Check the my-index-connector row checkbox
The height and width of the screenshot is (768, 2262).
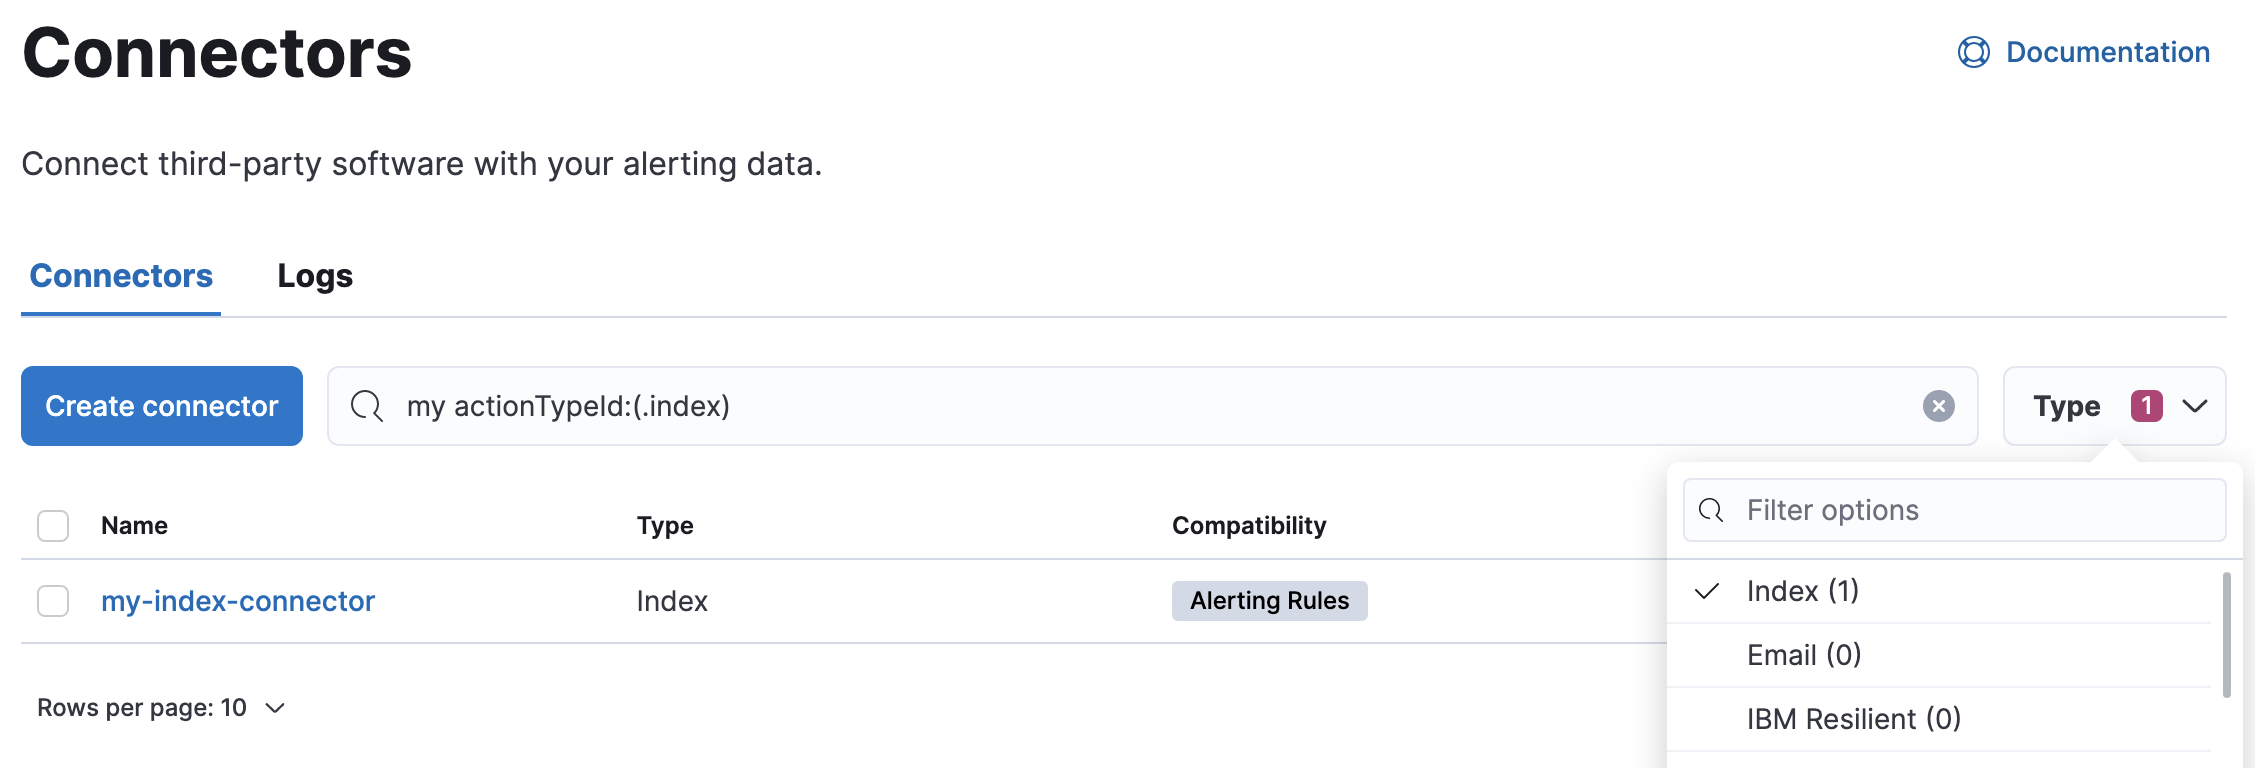coord(52,601)
